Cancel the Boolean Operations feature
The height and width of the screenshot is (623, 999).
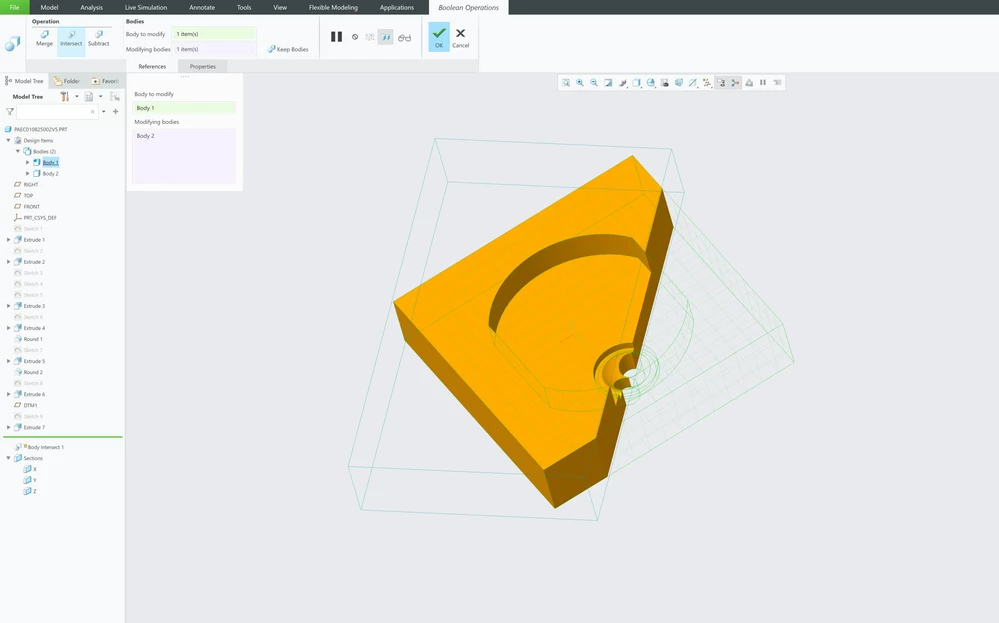(461, 38)
